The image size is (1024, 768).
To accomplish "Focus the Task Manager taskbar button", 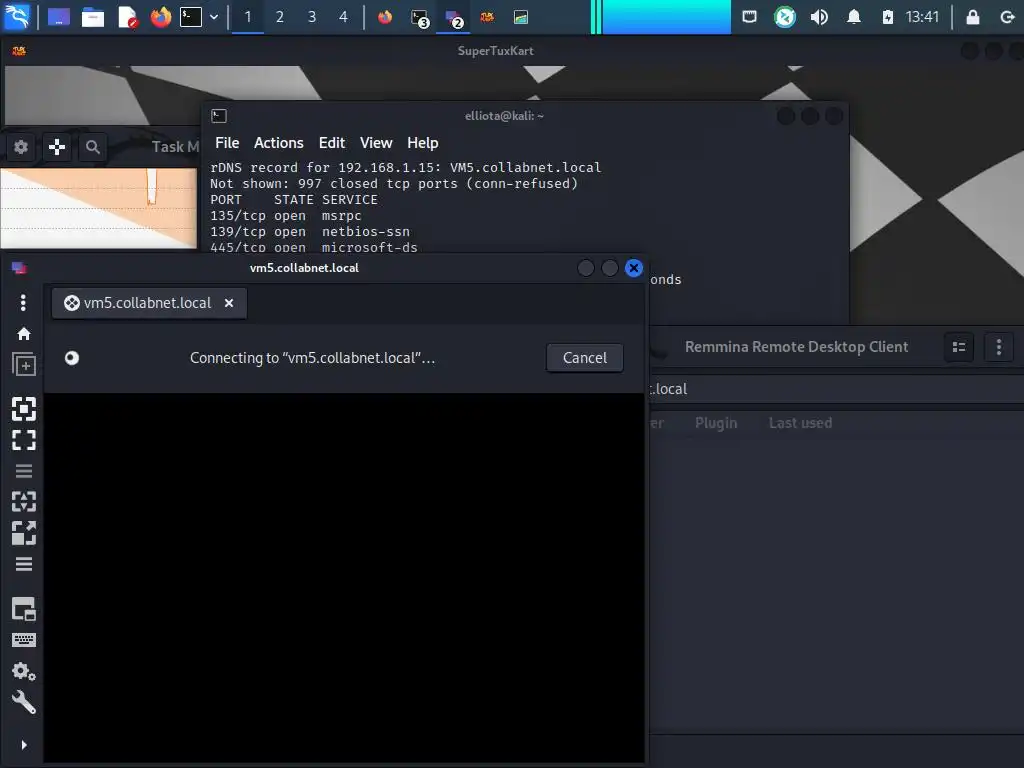I will (520, 17).
